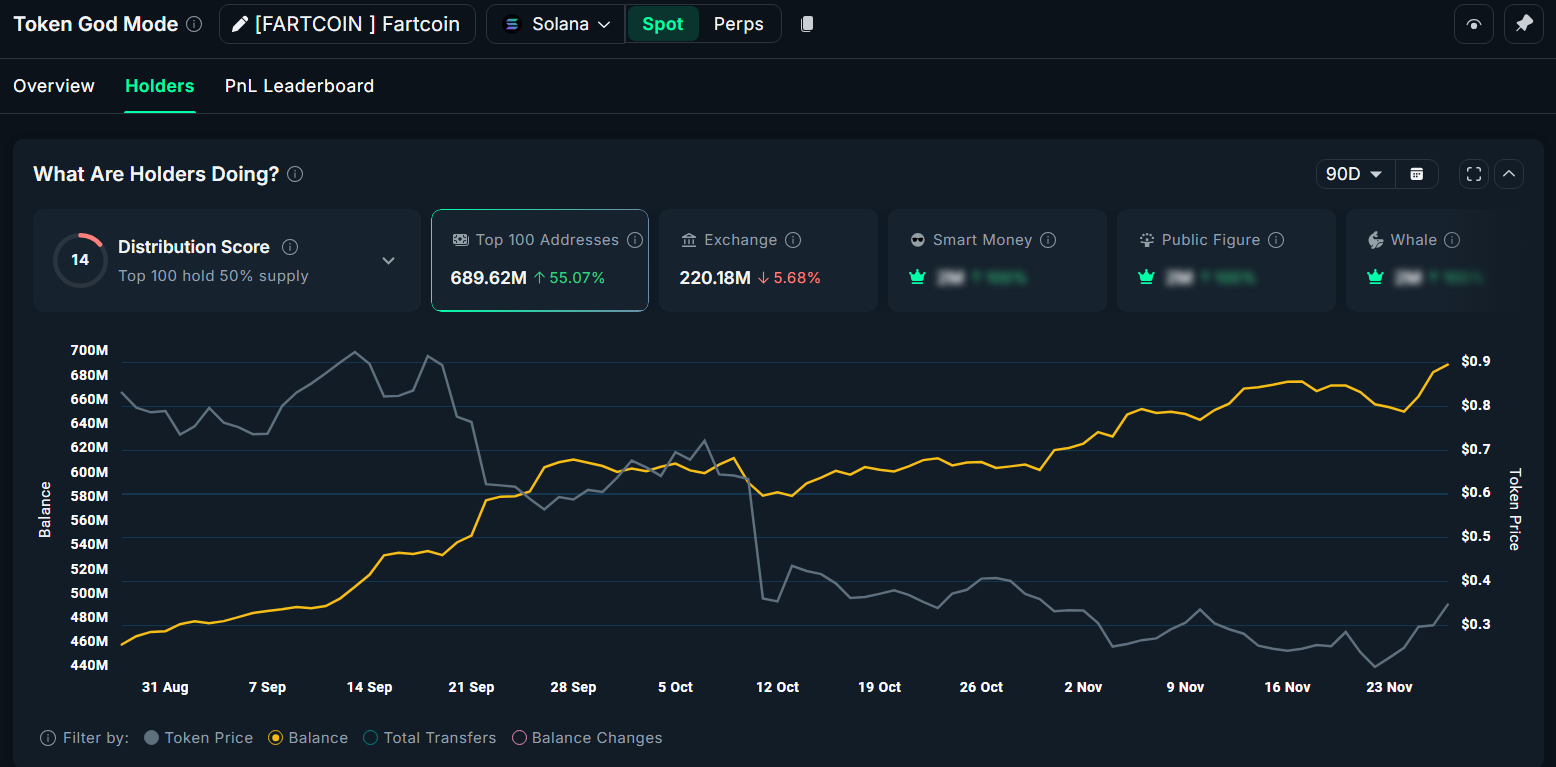Viewport: 1556px width, 767px height.
Task: Click the Whale icon on the last card
Action: [1377, 239]
